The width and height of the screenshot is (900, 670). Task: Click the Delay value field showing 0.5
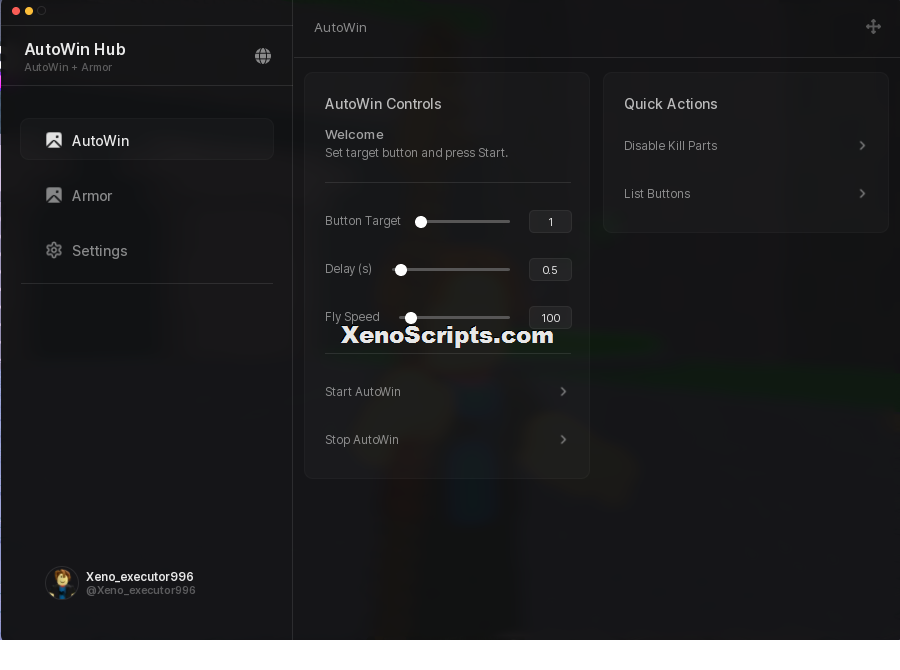pos(550,270)
